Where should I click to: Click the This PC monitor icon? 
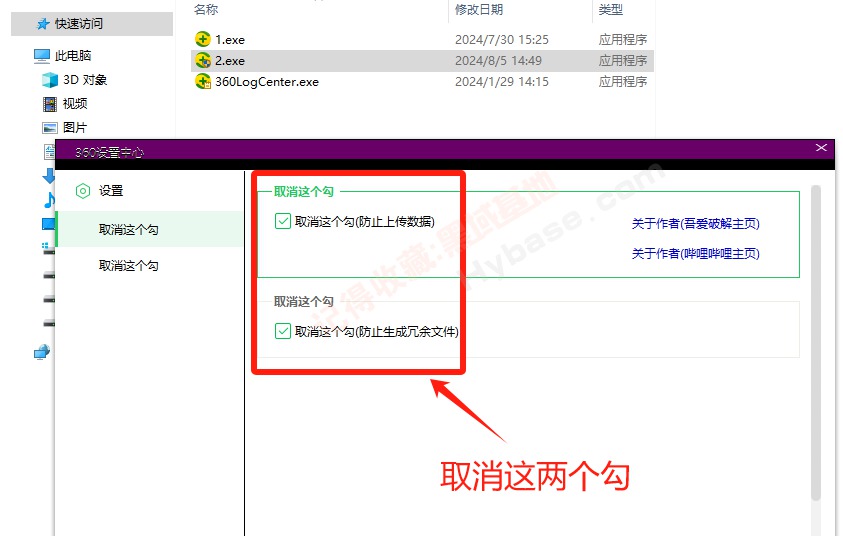tap(41, 56)
